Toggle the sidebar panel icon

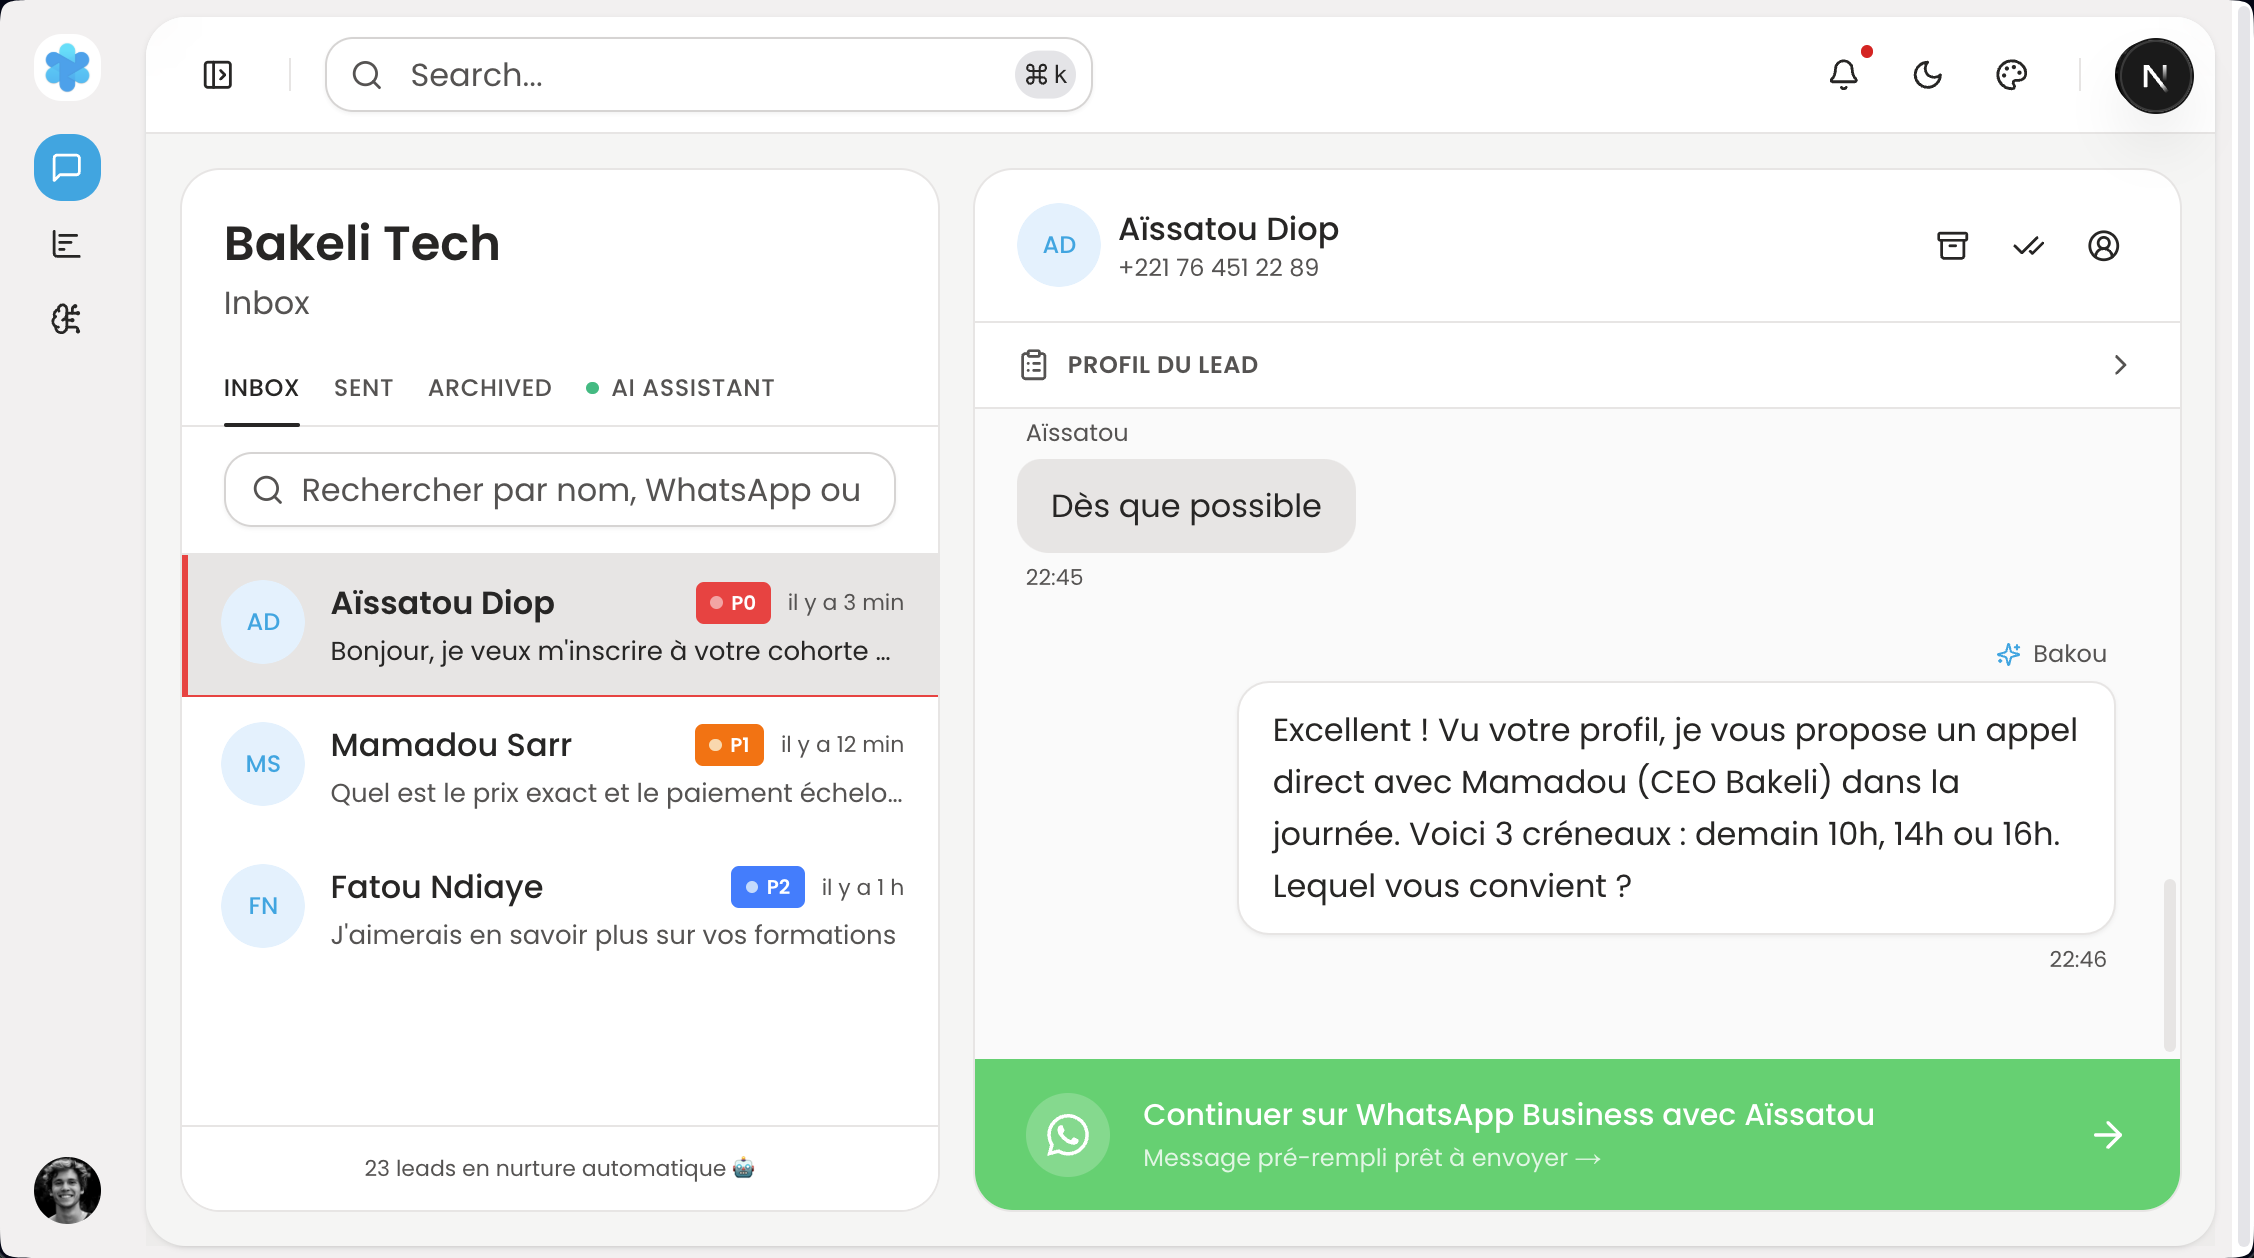tap(217, 75)
